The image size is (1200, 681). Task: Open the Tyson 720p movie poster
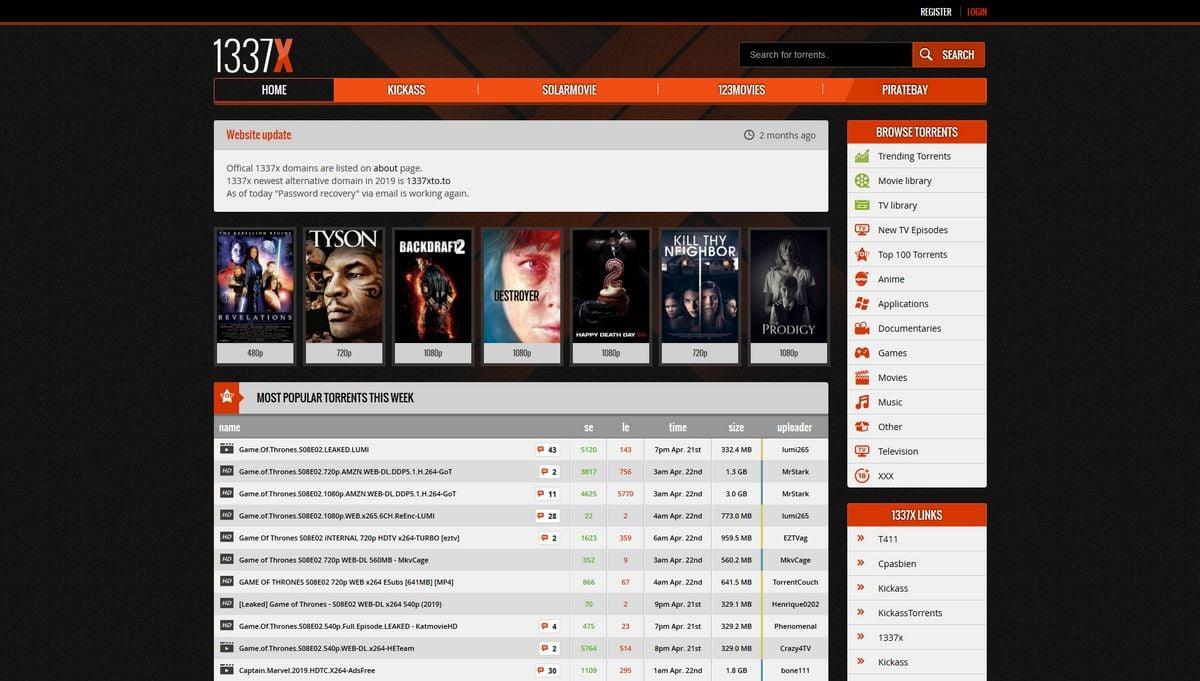344,297
